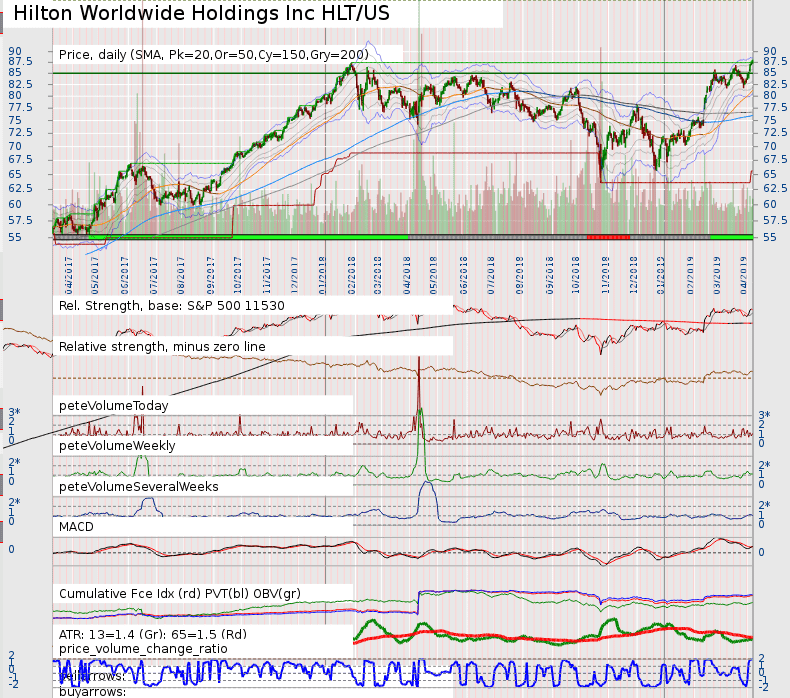Click the 12/2018 date label

point(634,276)
